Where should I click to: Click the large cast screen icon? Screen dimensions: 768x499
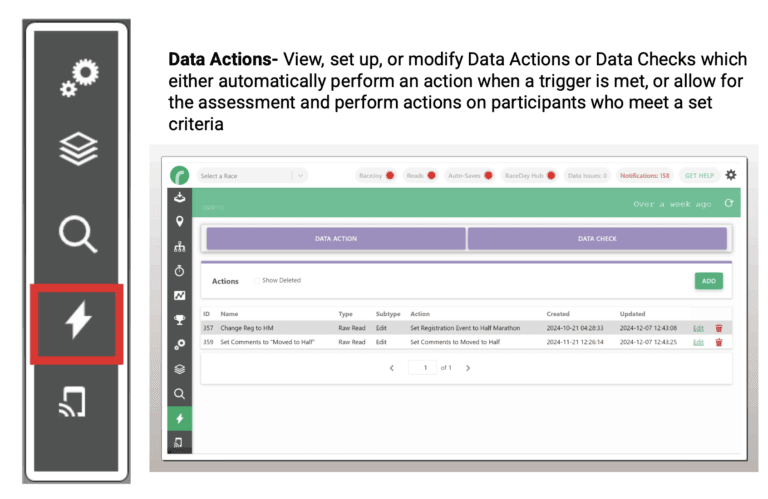click(77, 402)
